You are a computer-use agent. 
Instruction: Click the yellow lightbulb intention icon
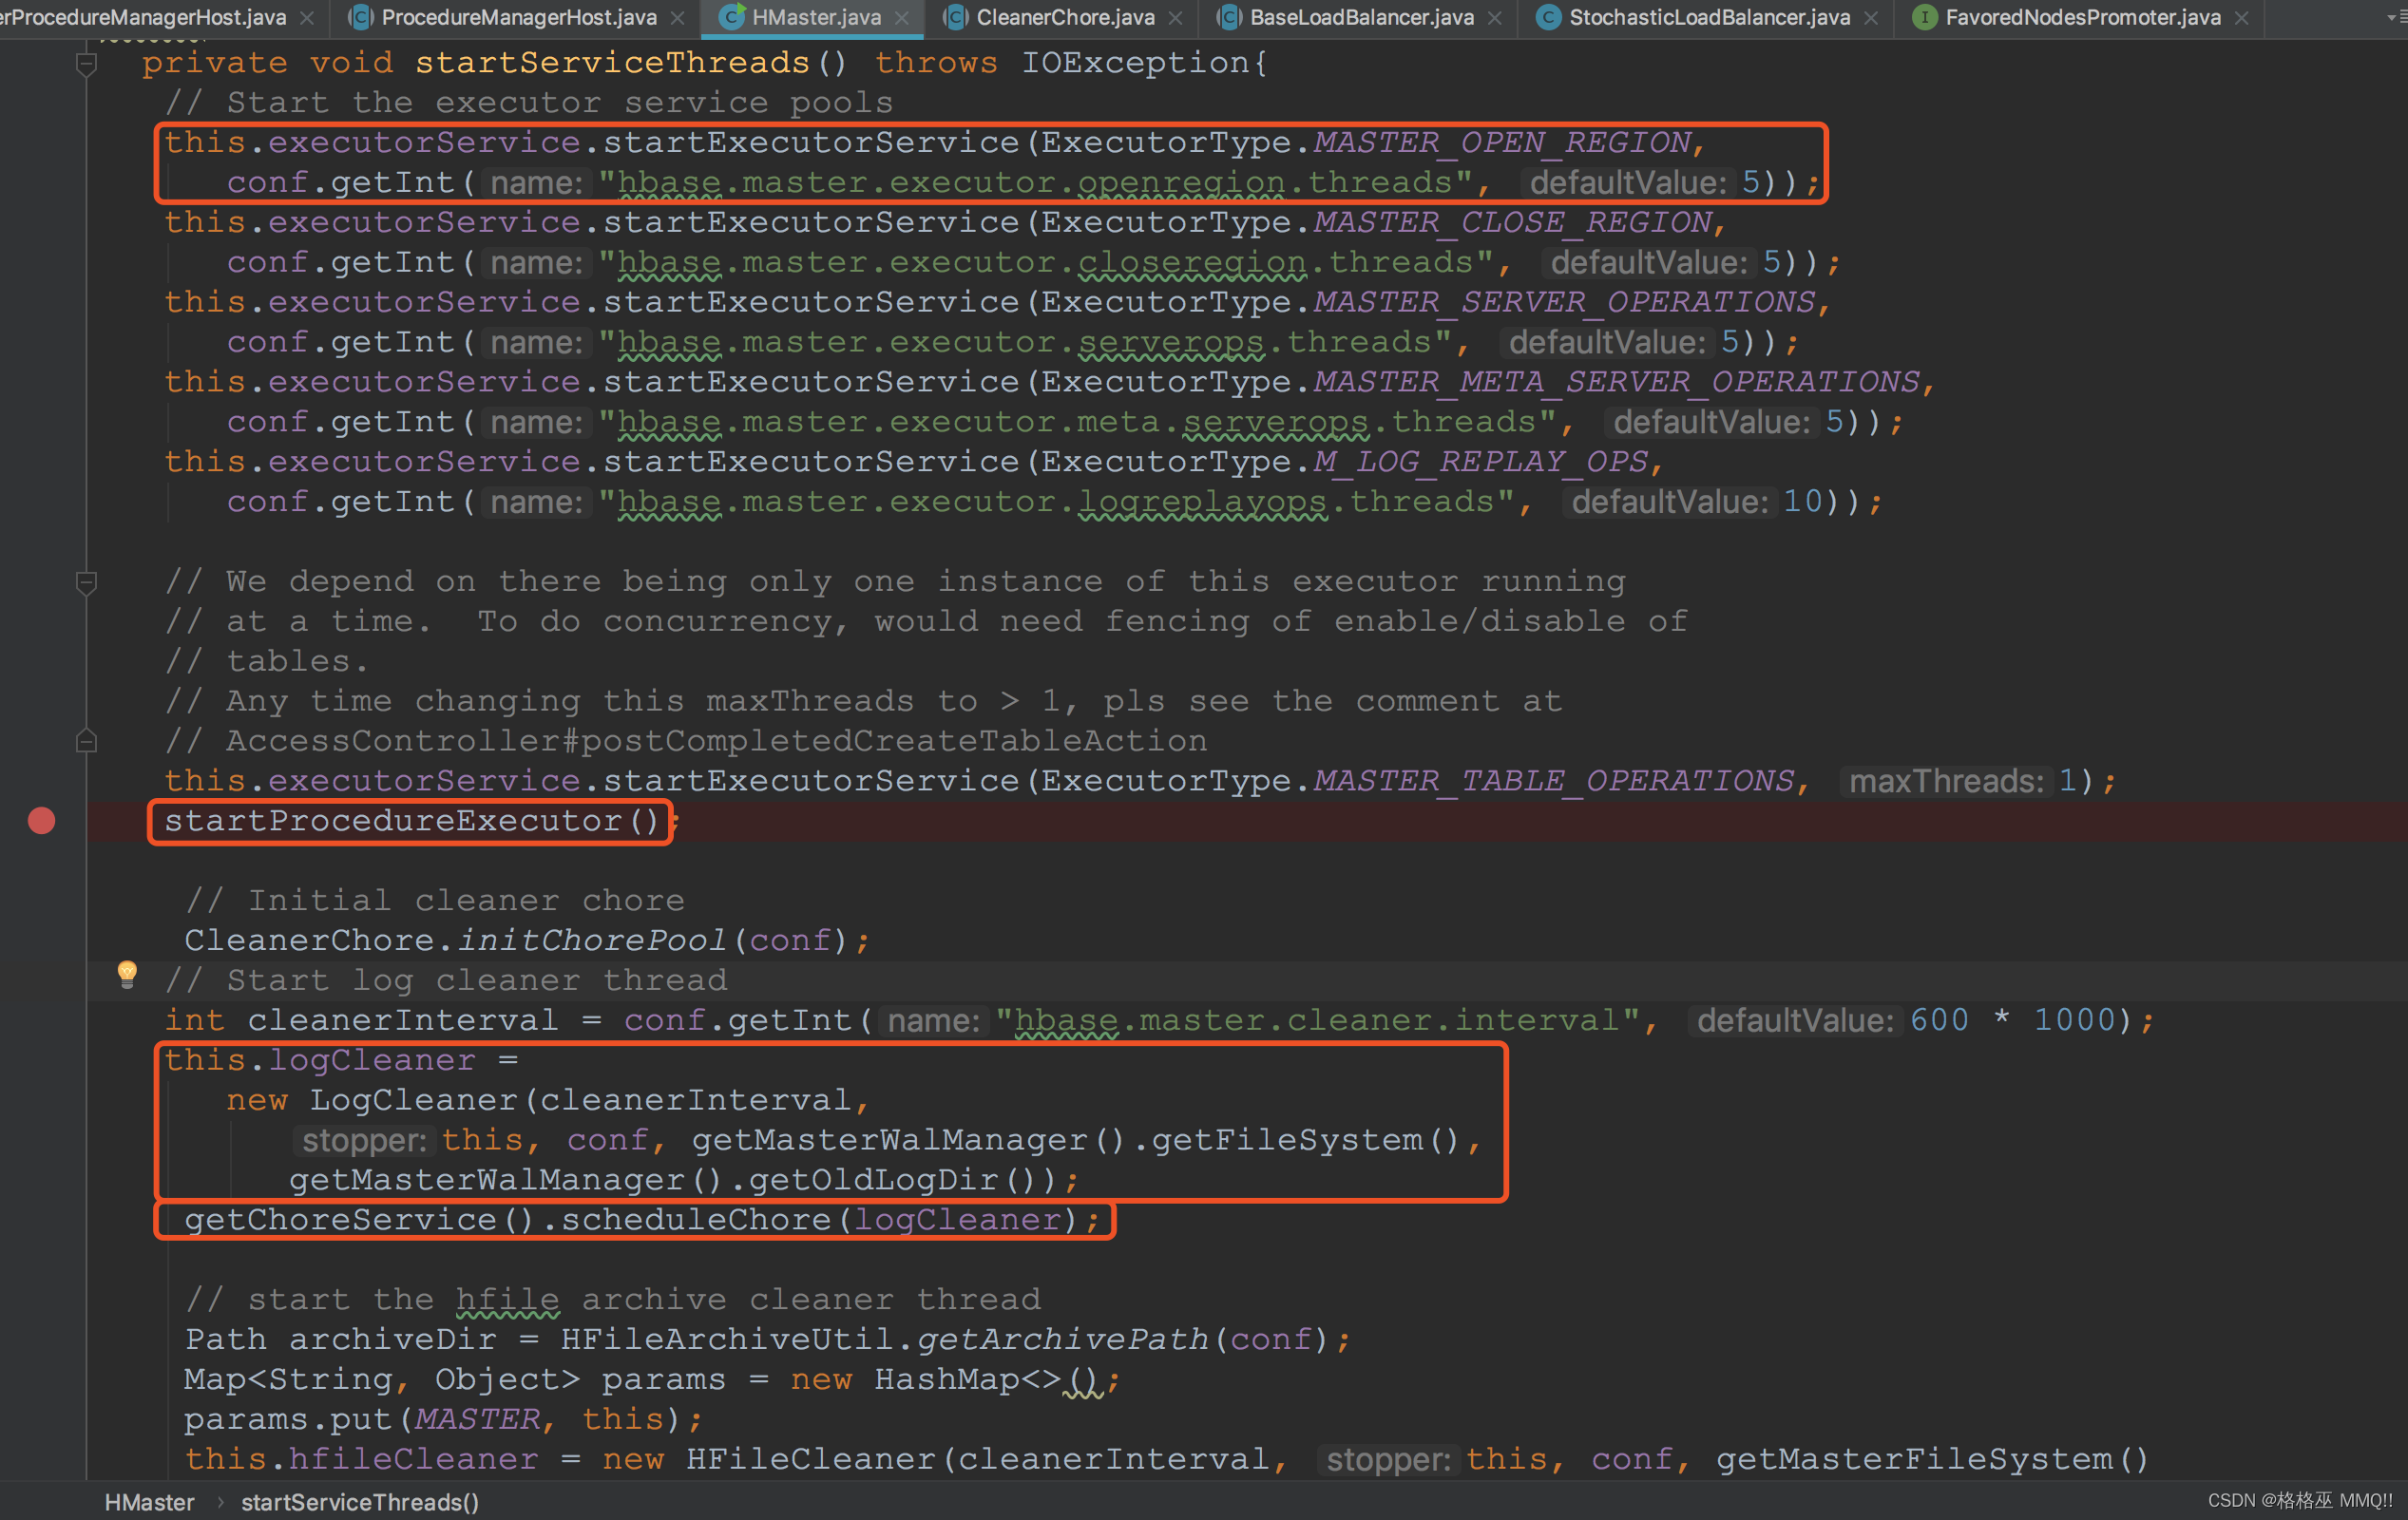point(127,973)
